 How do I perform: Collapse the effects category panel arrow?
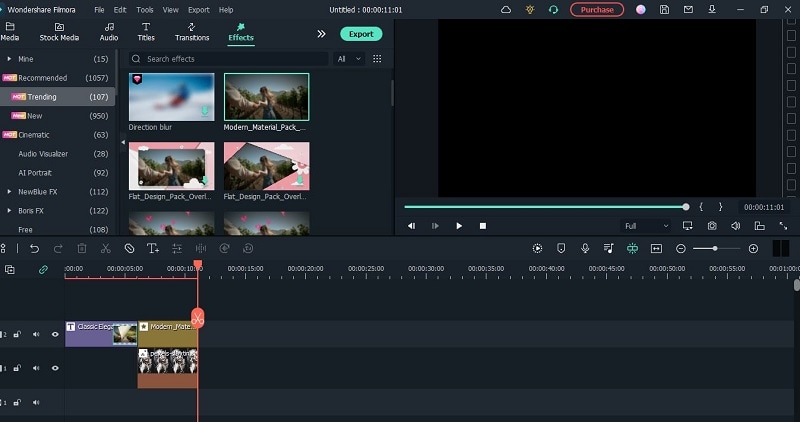[123, 142]
